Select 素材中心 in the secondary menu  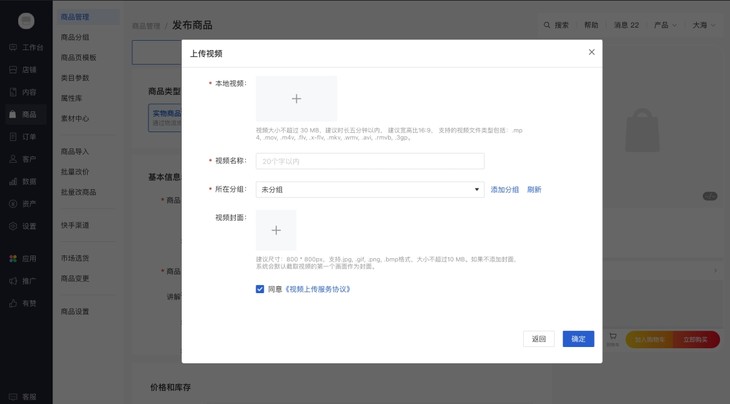75,118
